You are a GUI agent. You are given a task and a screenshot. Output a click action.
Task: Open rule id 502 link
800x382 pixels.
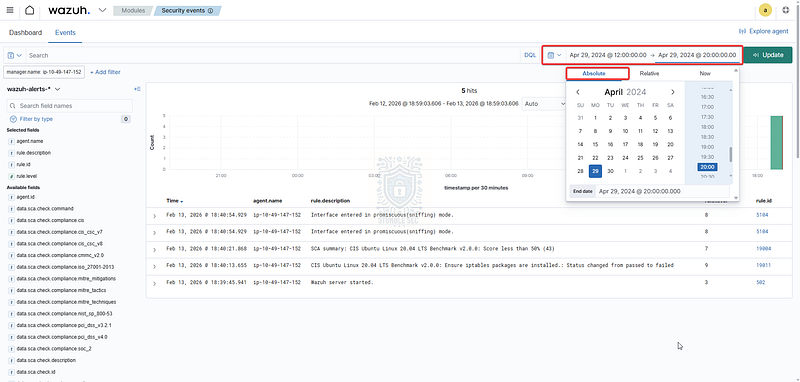click(x=761, y=282)
